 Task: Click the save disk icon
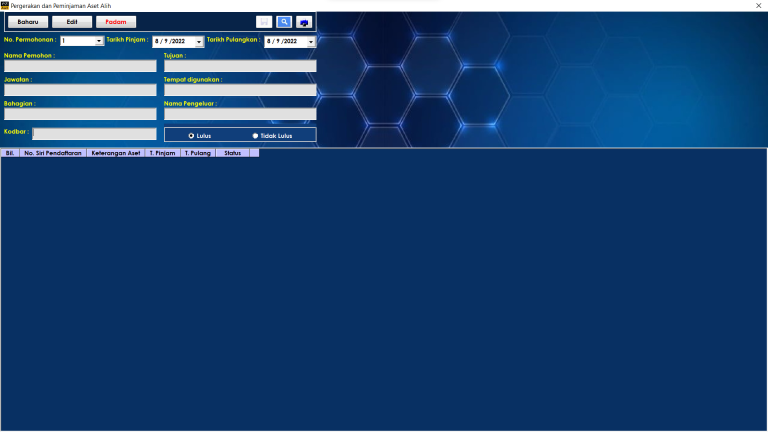click(264, 22)
